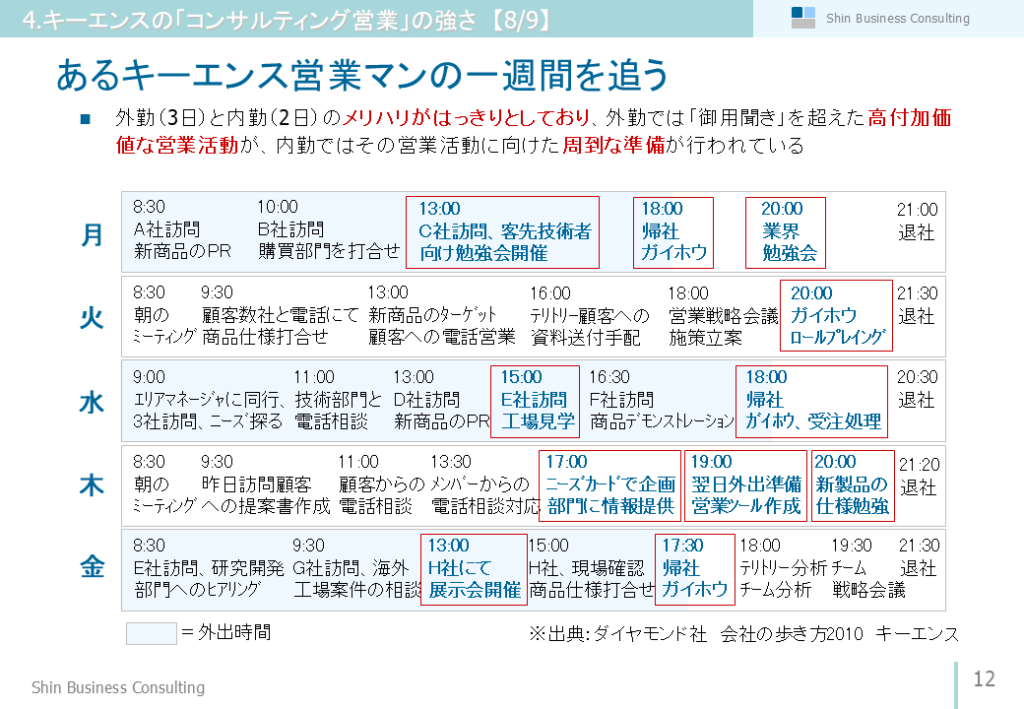Image resolution: width=1024 pixels, height=709 pixels.
Task: Select the 火 day label
Action: [92, 318]
